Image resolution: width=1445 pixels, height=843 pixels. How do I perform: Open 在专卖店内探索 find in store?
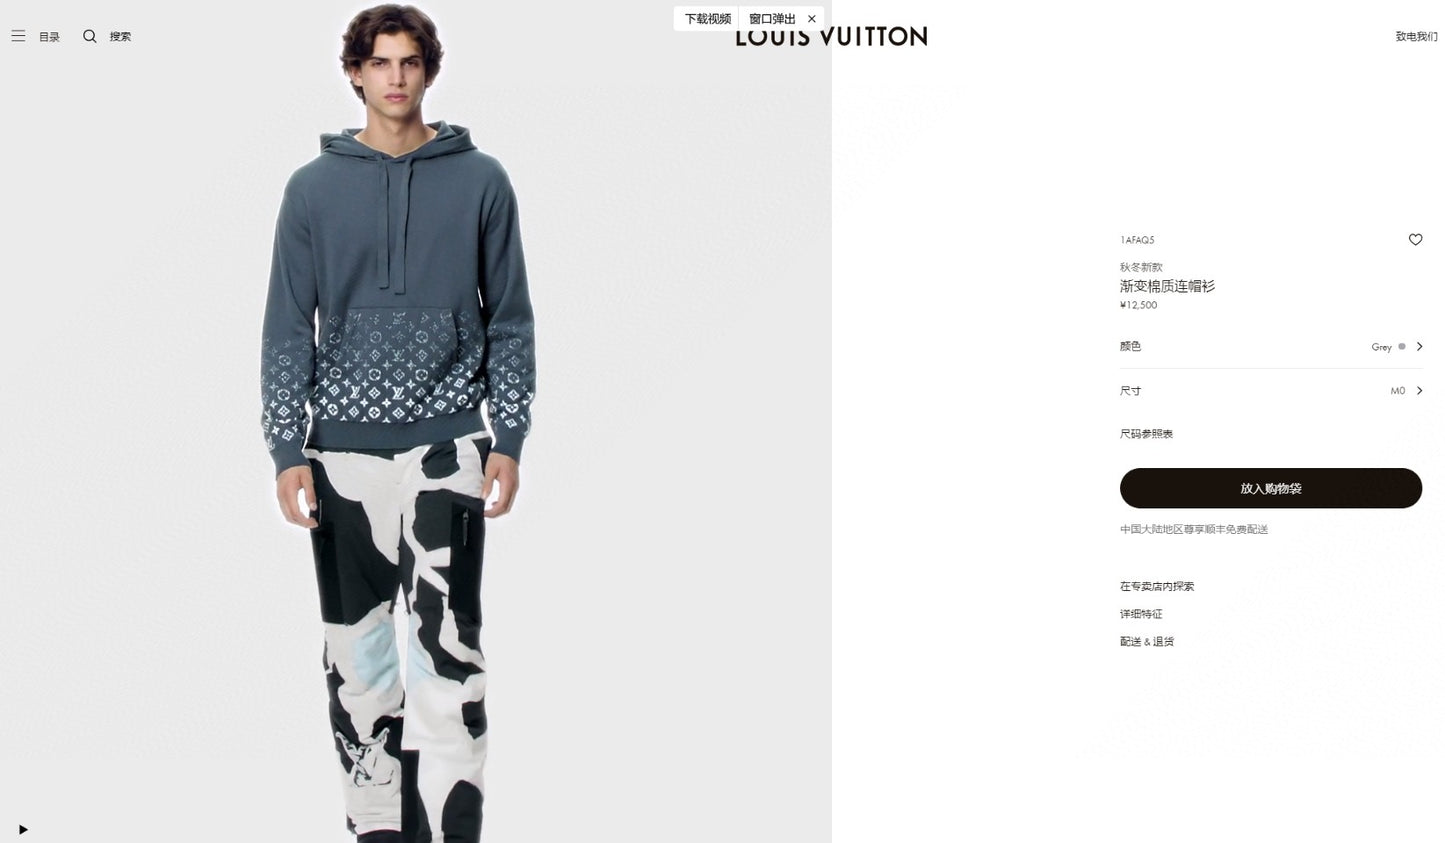point(1157,587)
